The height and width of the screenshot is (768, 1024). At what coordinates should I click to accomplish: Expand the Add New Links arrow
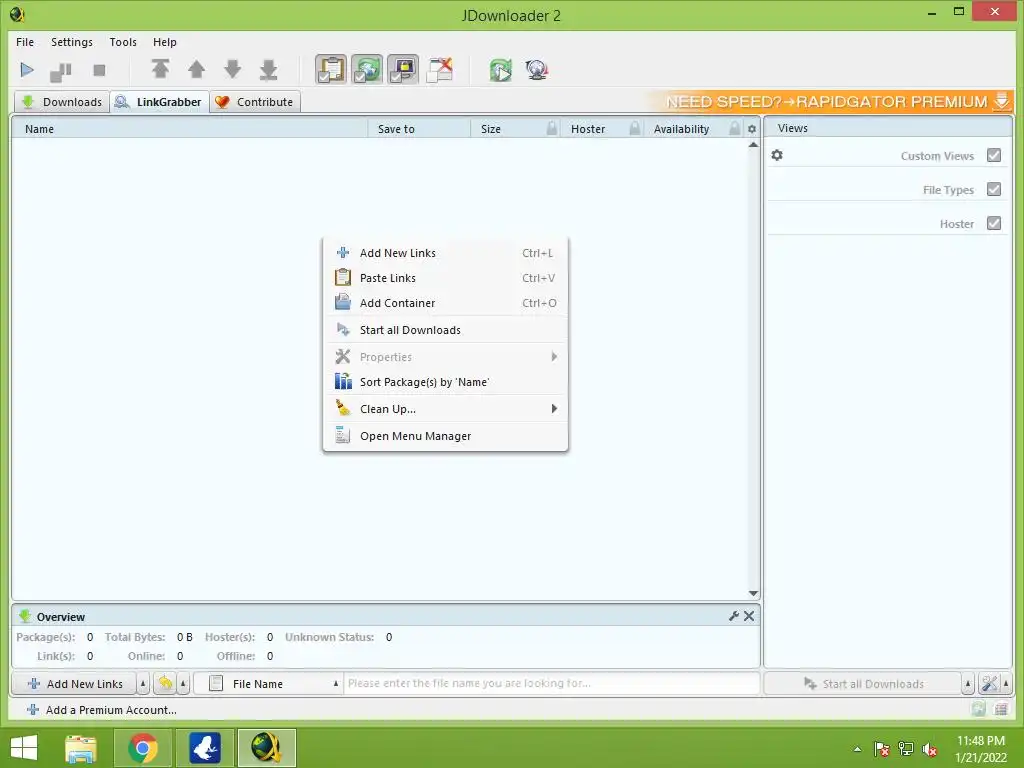143,684
